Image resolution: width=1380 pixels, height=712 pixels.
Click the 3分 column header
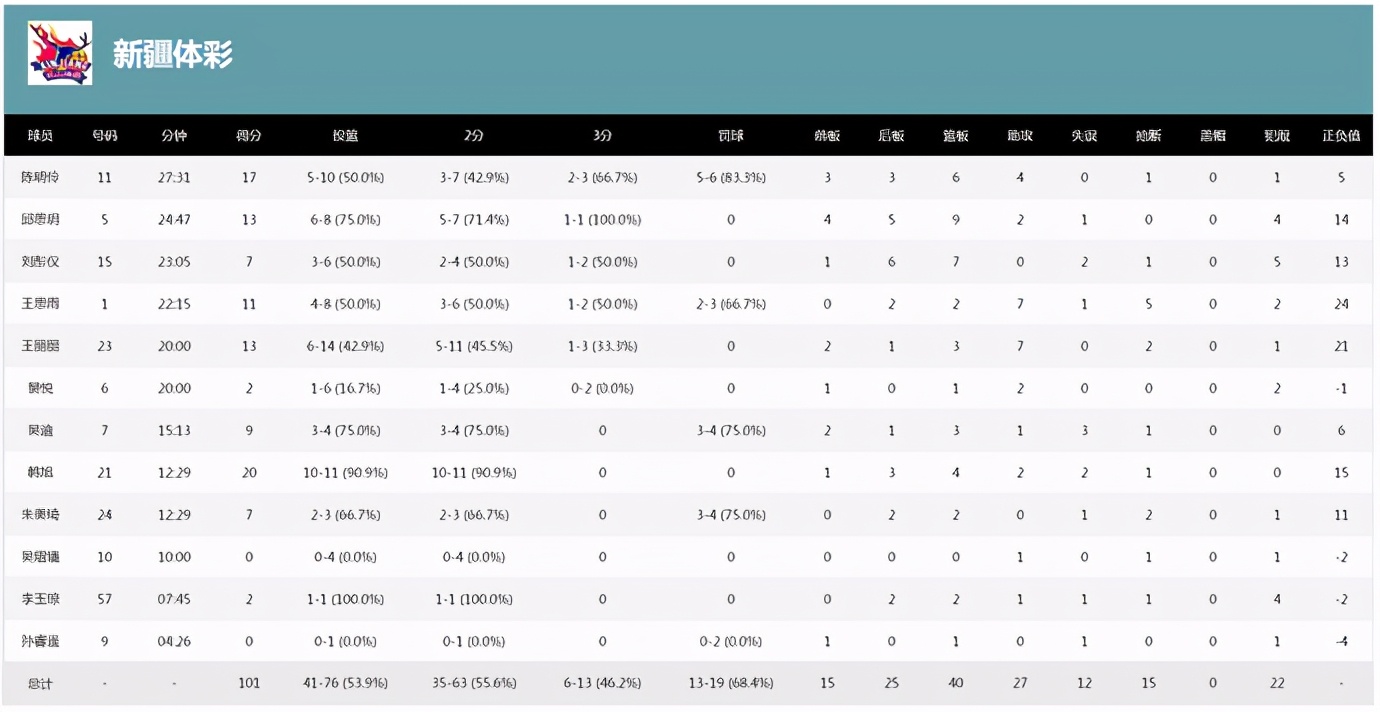(602, 136)
